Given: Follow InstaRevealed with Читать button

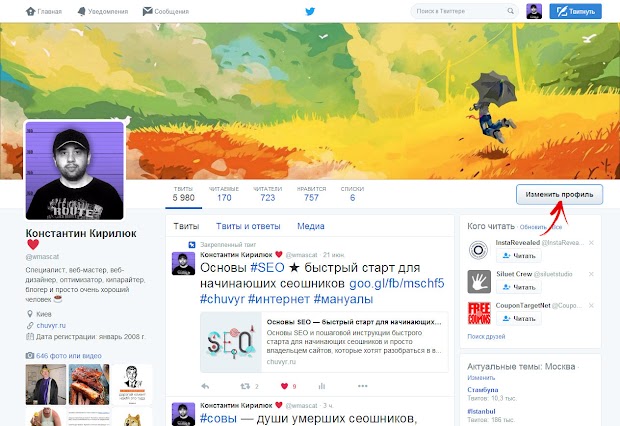Looking at the screenshot, I should 519,256.
